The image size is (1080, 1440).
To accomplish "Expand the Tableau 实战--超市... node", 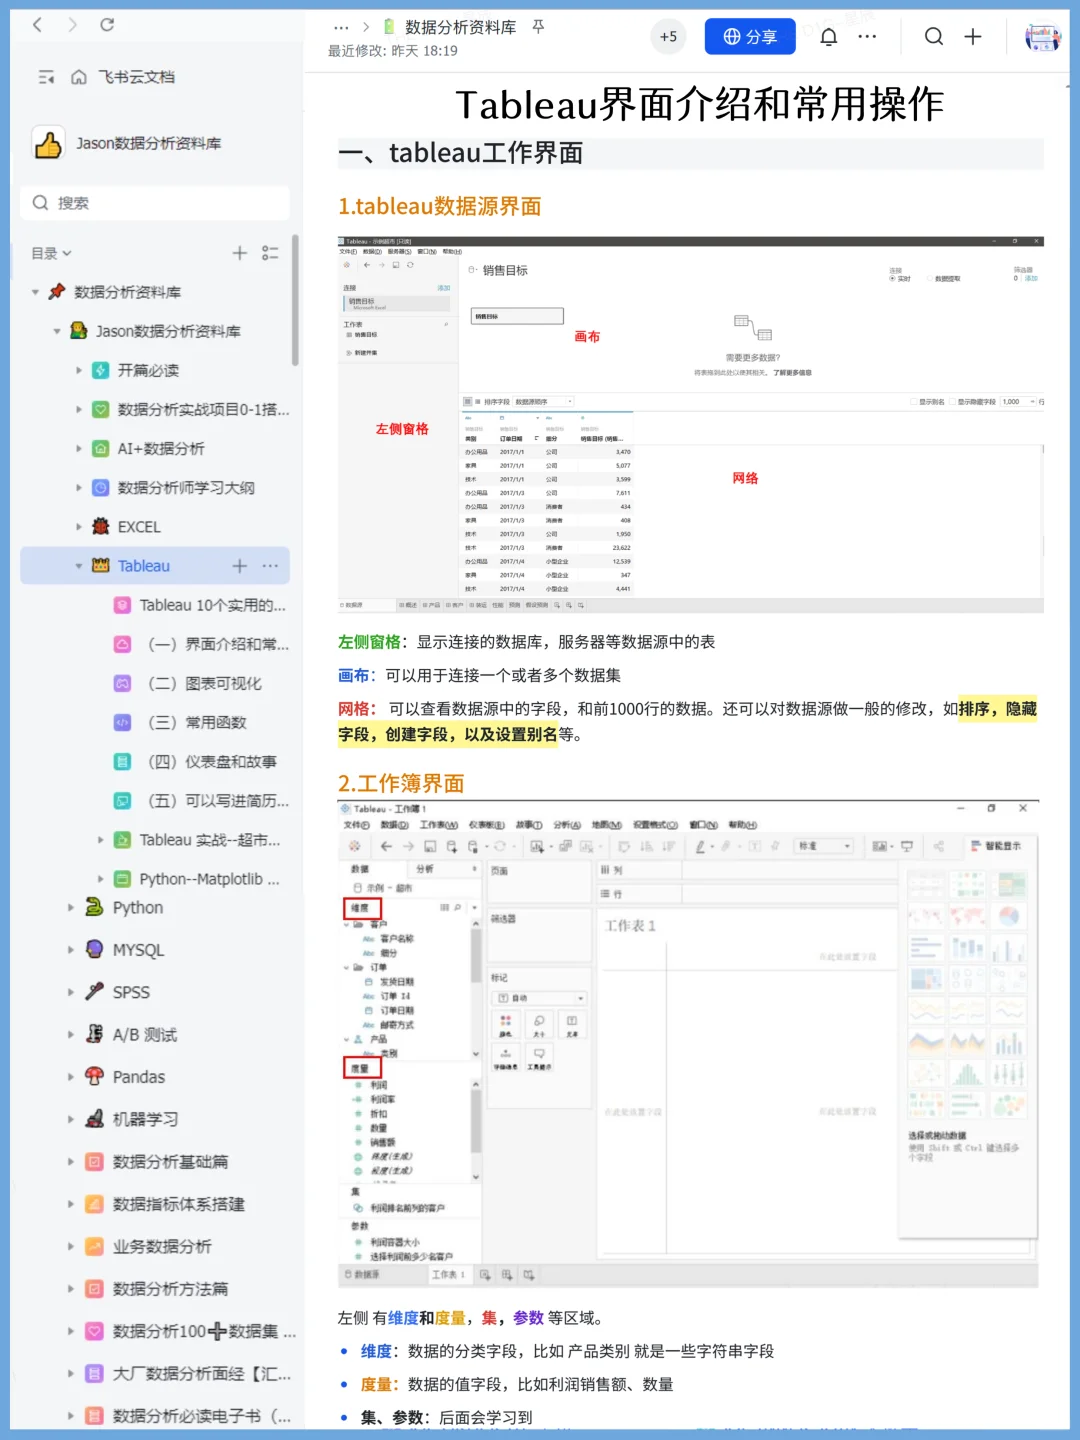I will click(101, 840).
